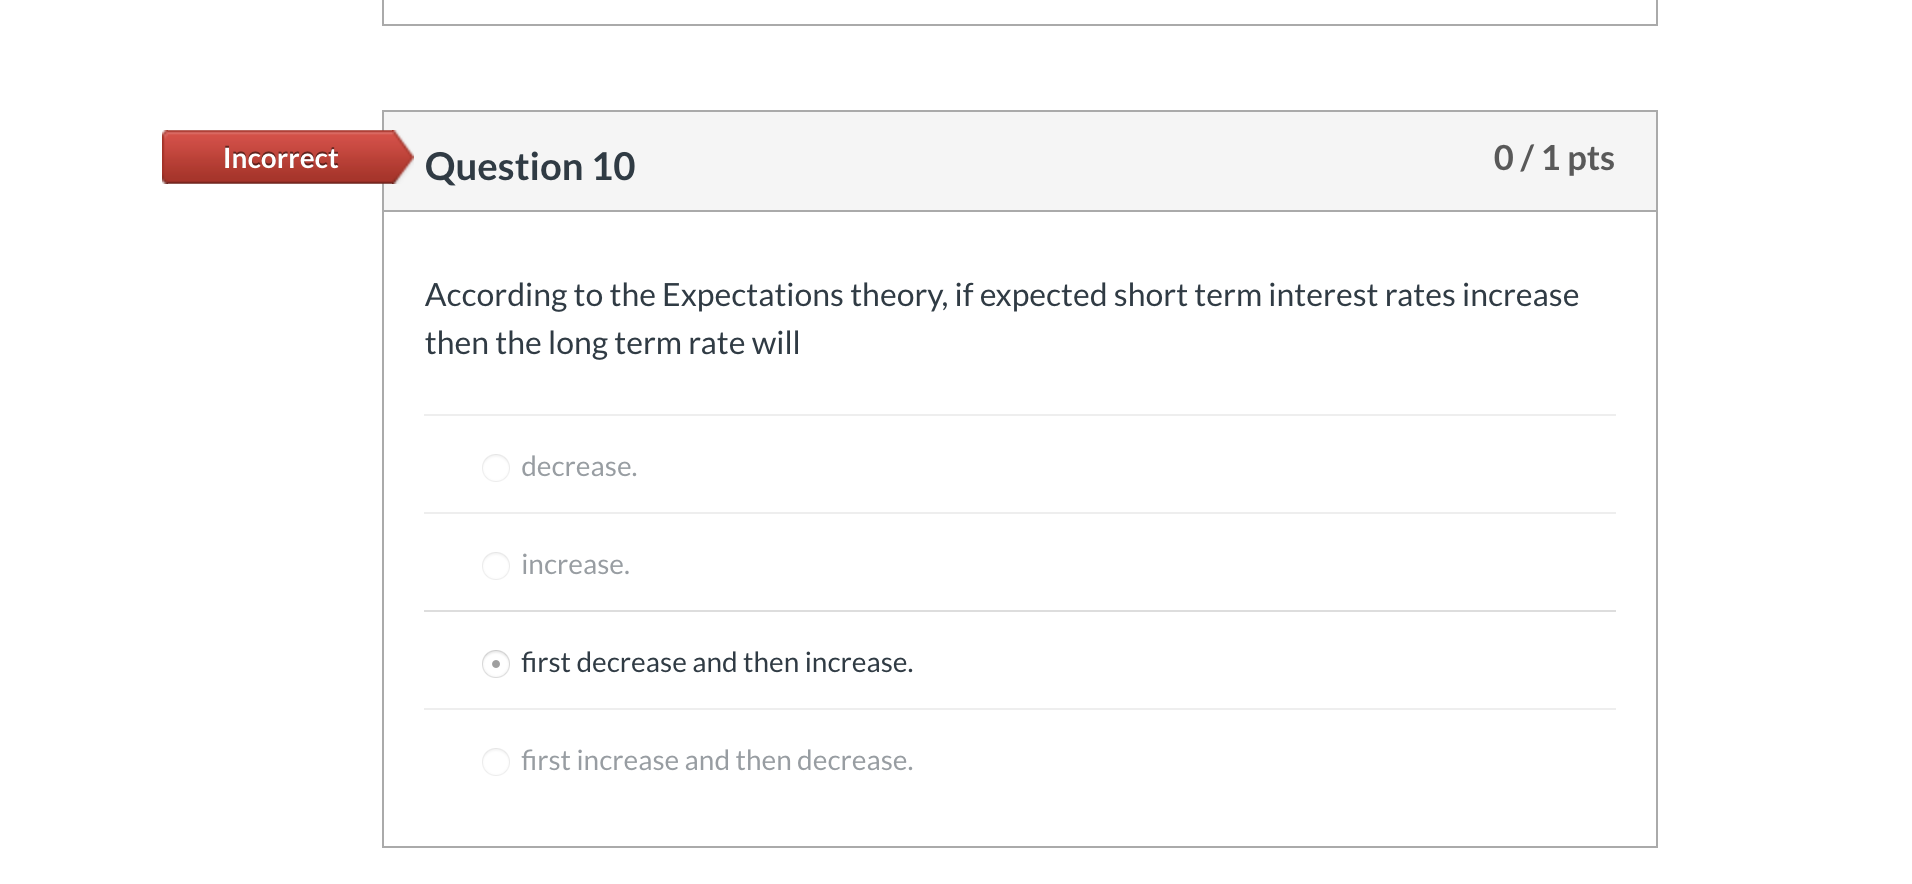Click the previous question box border above

click(x=1019, y=24)
